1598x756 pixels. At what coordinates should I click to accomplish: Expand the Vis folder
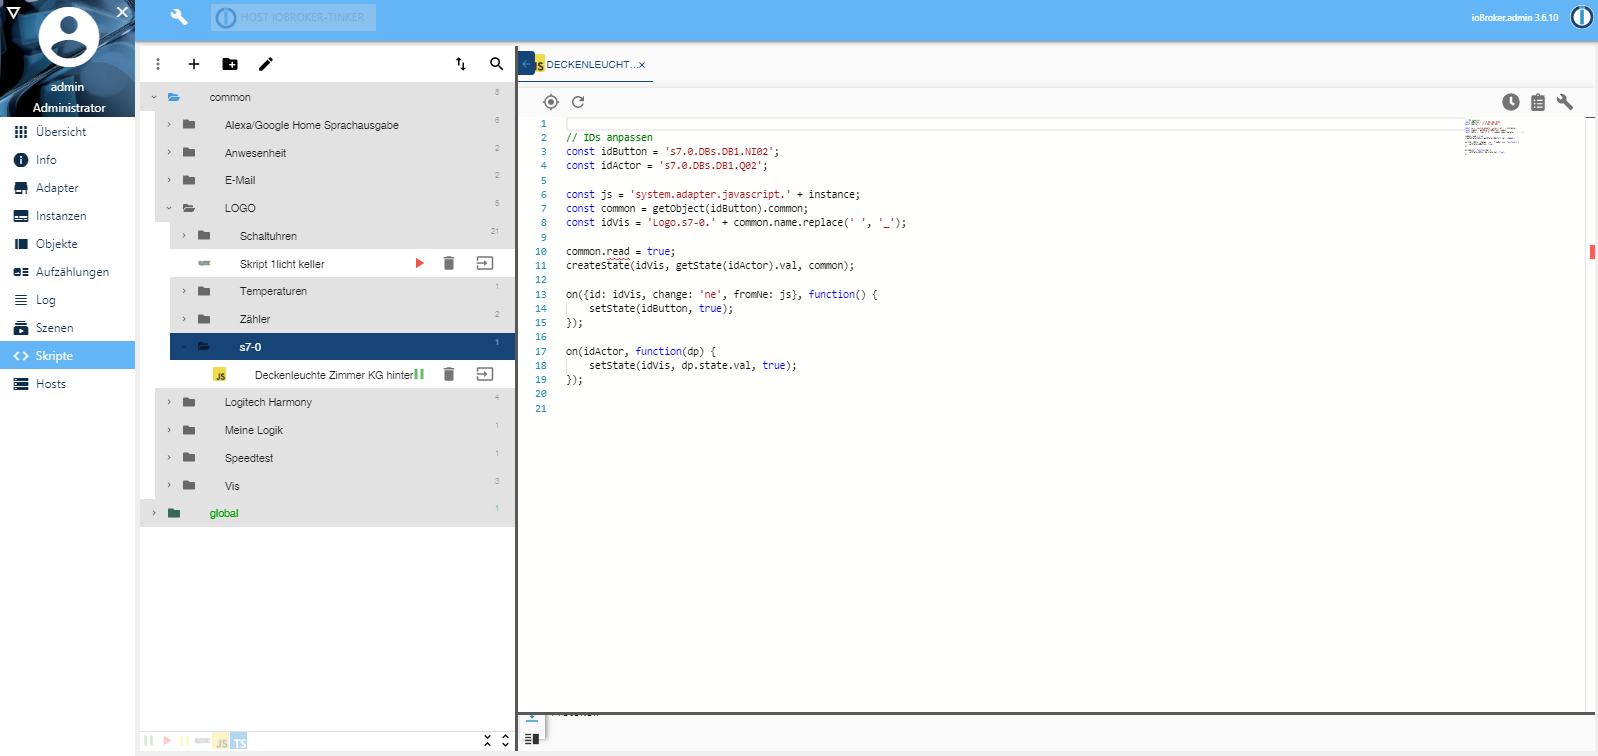point(169,486)
